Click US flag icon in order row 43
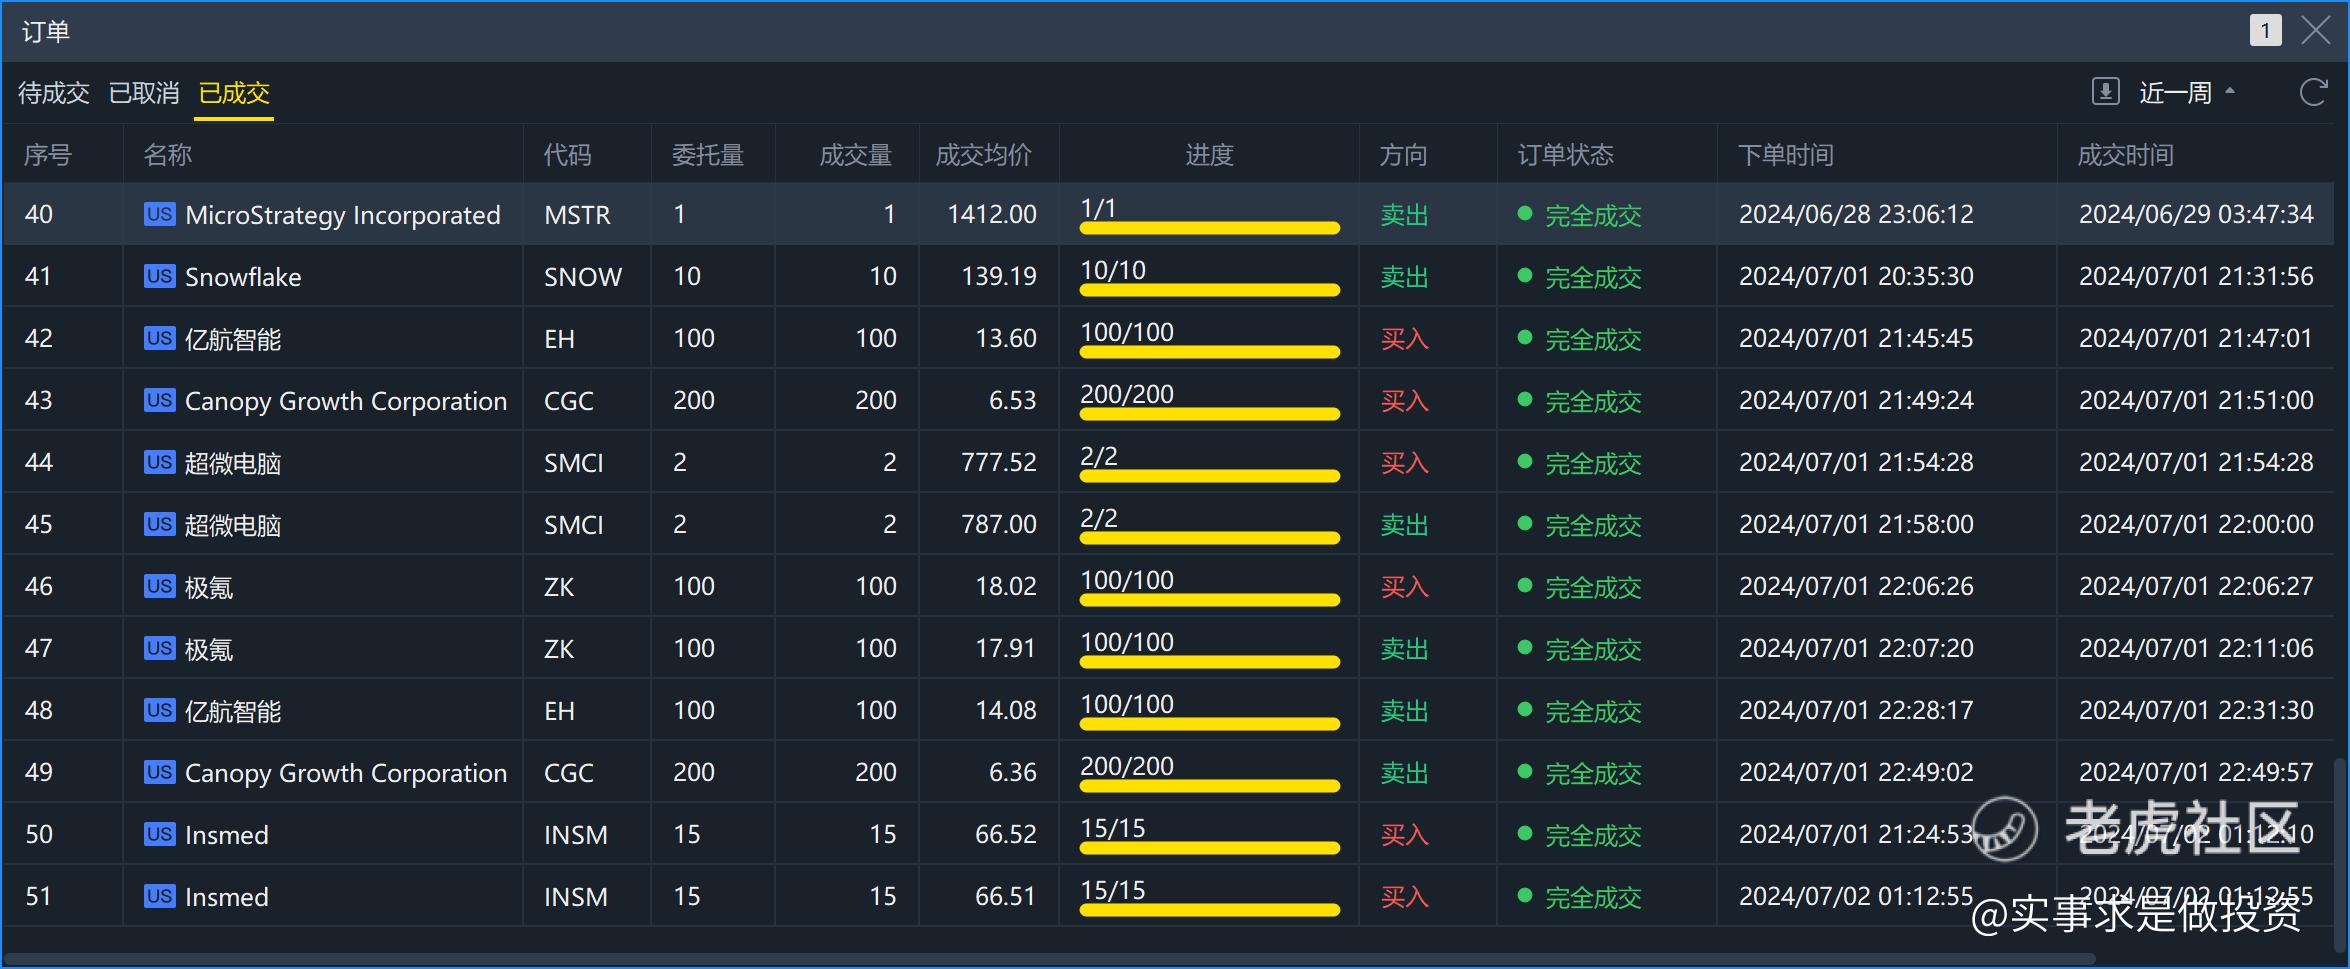The image size is (2350, 969). click(x=159, y=400)
